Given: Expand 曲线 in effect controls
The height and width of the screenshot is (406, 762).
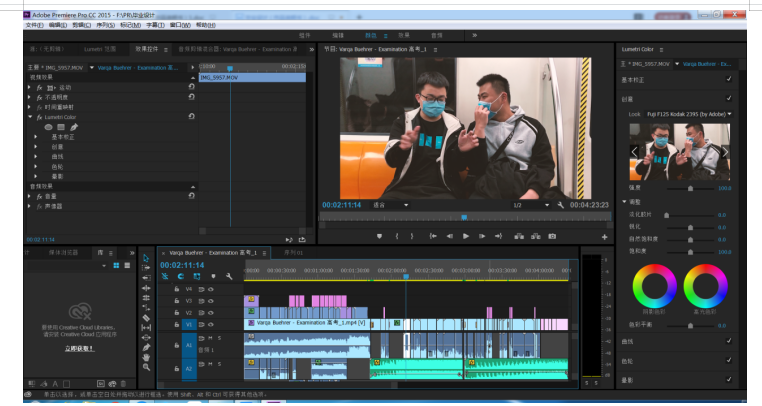Looking at the screenshot, I should [35, 157].
